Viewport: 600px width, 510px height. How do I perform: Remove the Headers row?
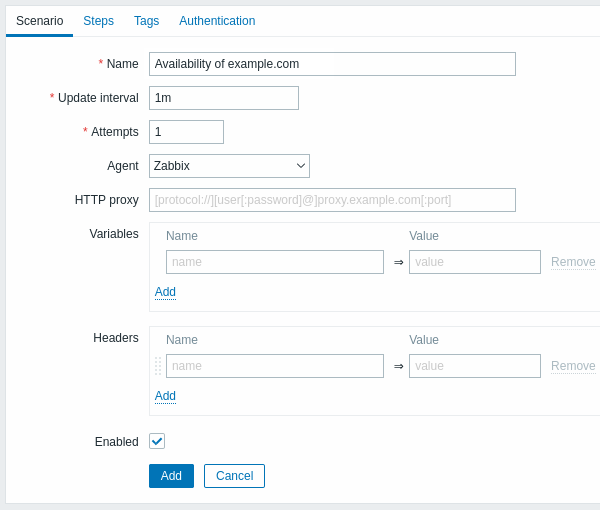tap(573, 366)
